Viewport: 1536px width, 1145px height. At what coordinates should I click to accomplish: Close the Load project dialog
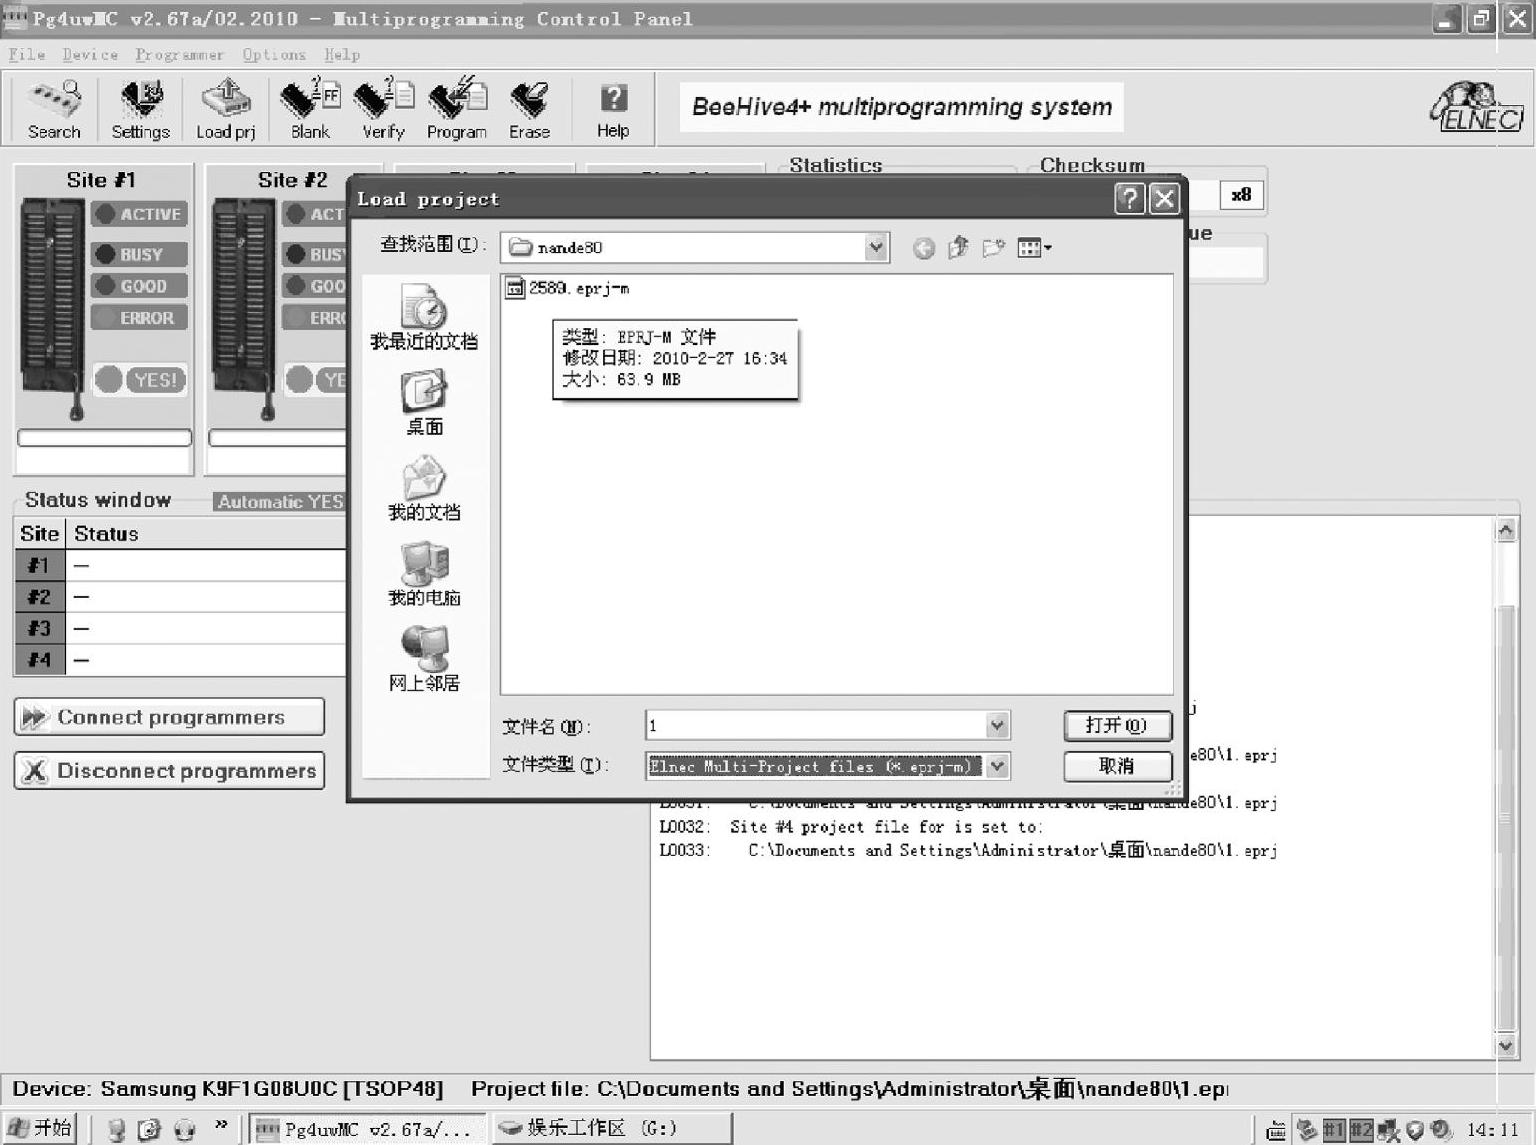1164,198
